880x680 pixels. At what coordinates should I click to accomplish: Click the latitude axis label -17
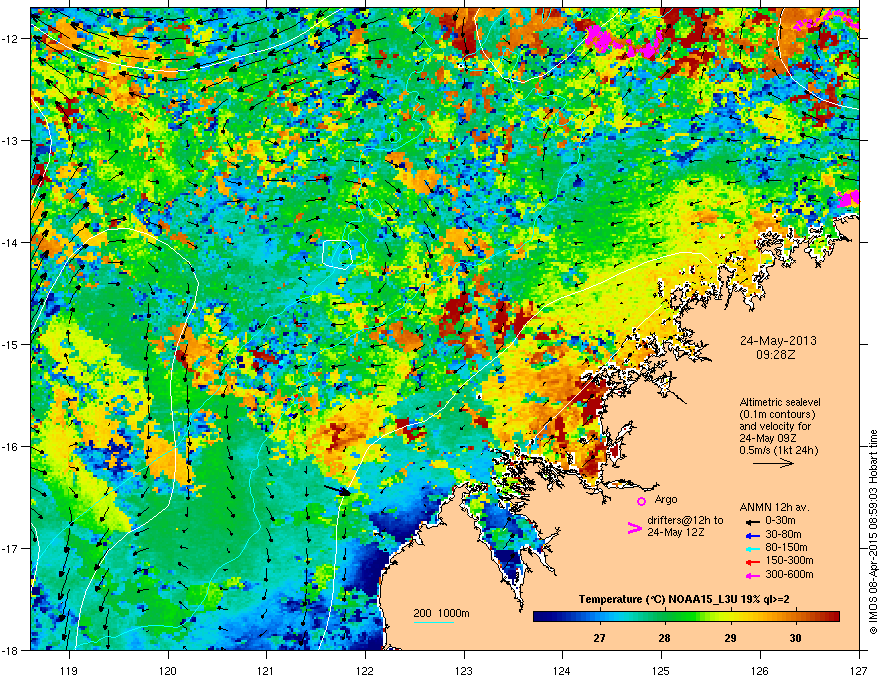click(11, 548)
